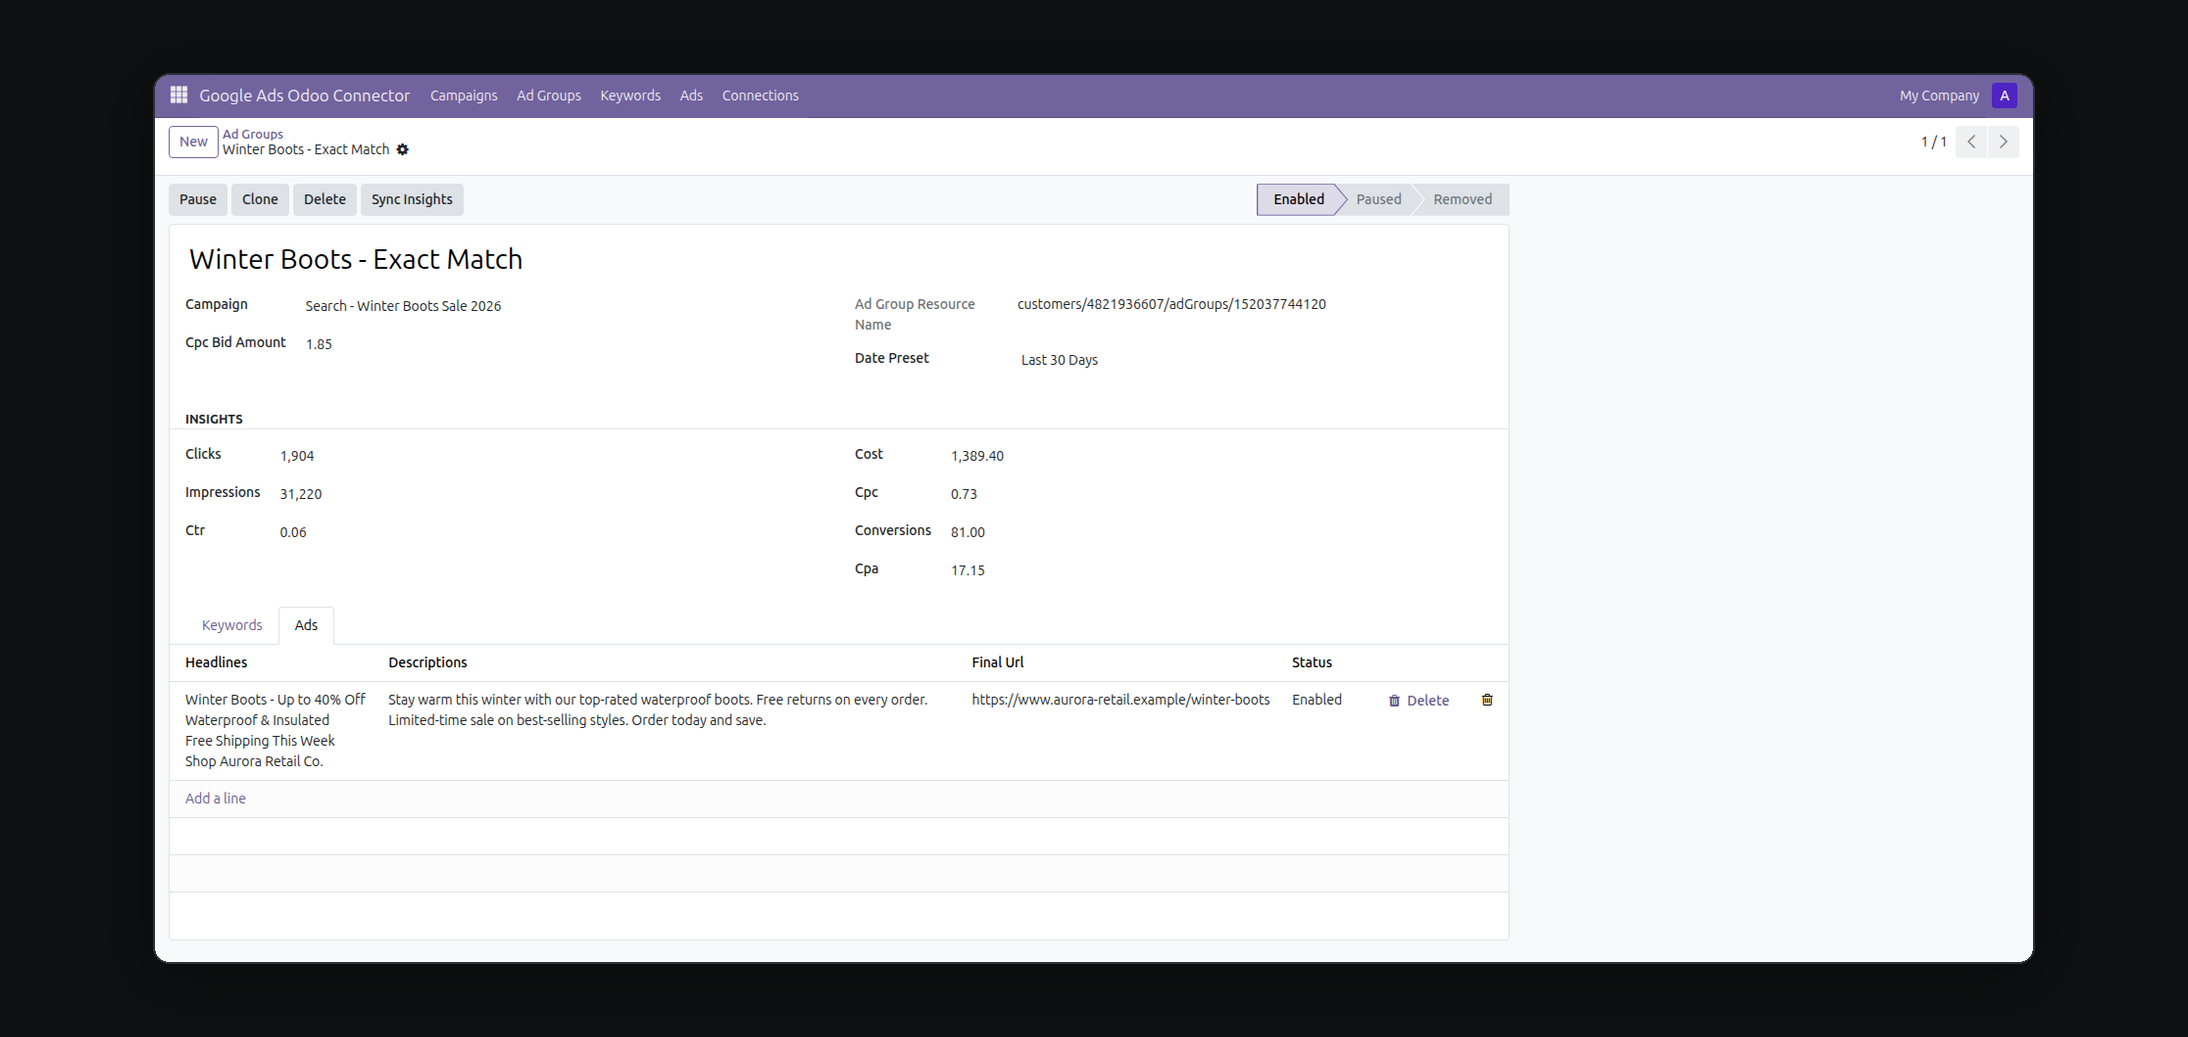The width and height of the screenshot is (2188, 1037).
Task: Click ad row Enabled status cell
Action: click(x=1317, y=700)
